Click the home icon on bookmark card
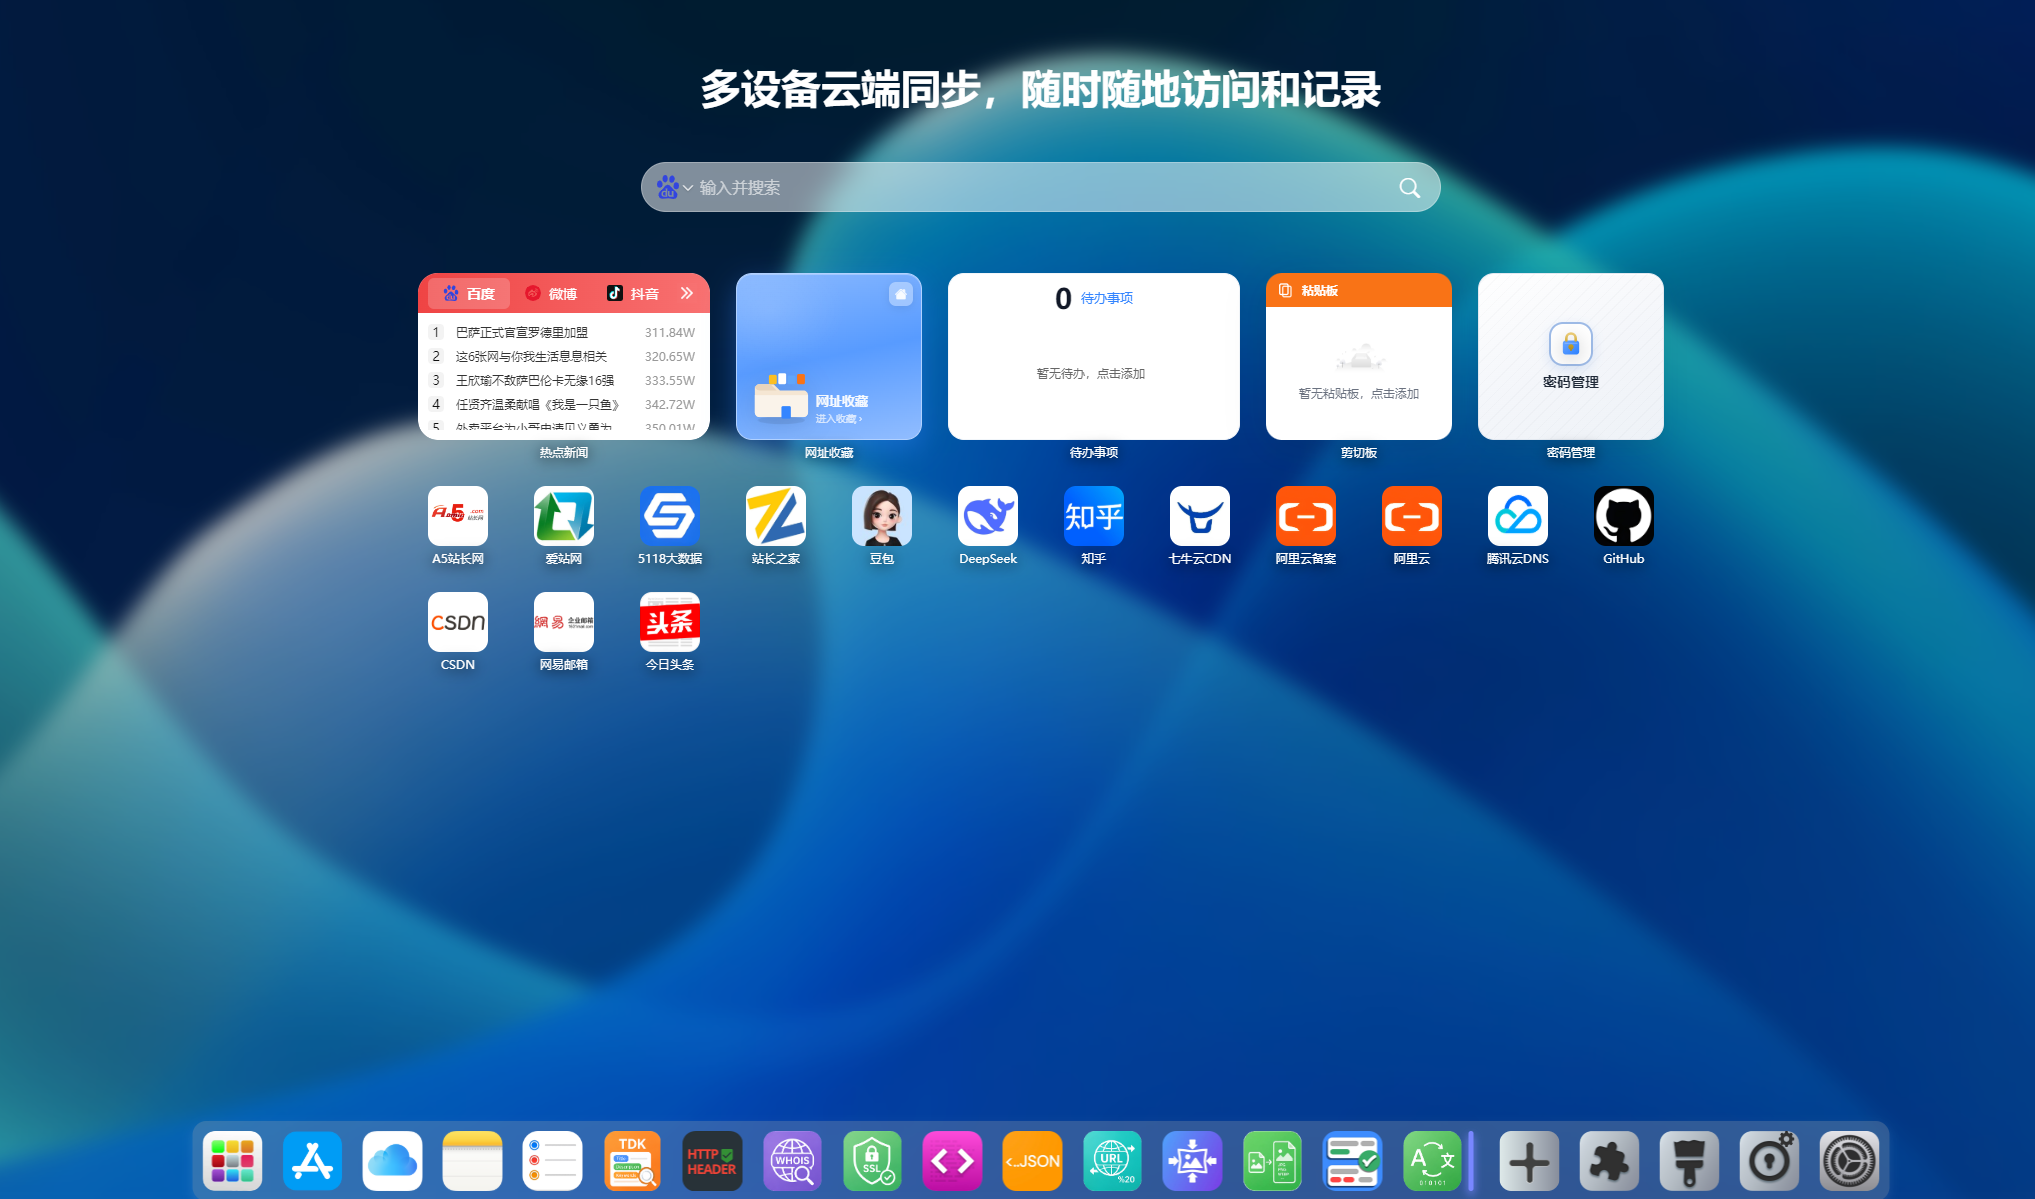 coord(901,294)
